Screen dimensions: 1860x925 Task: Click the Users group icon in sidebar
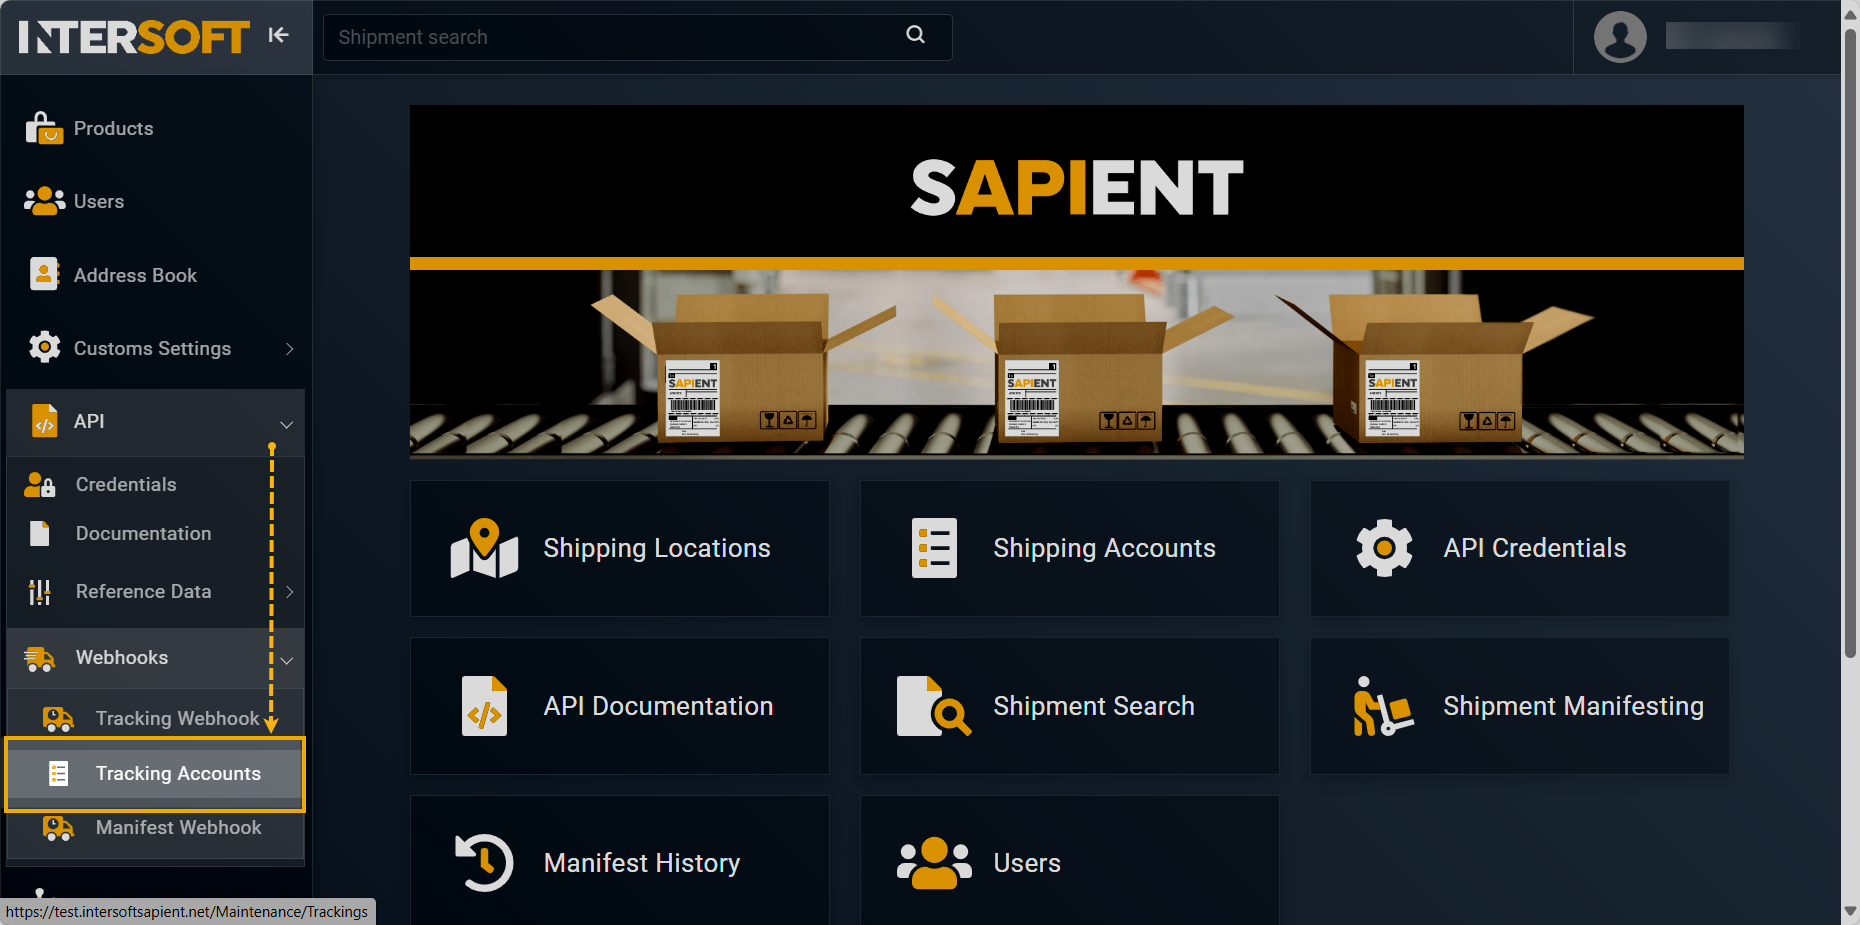pos(44,201)
